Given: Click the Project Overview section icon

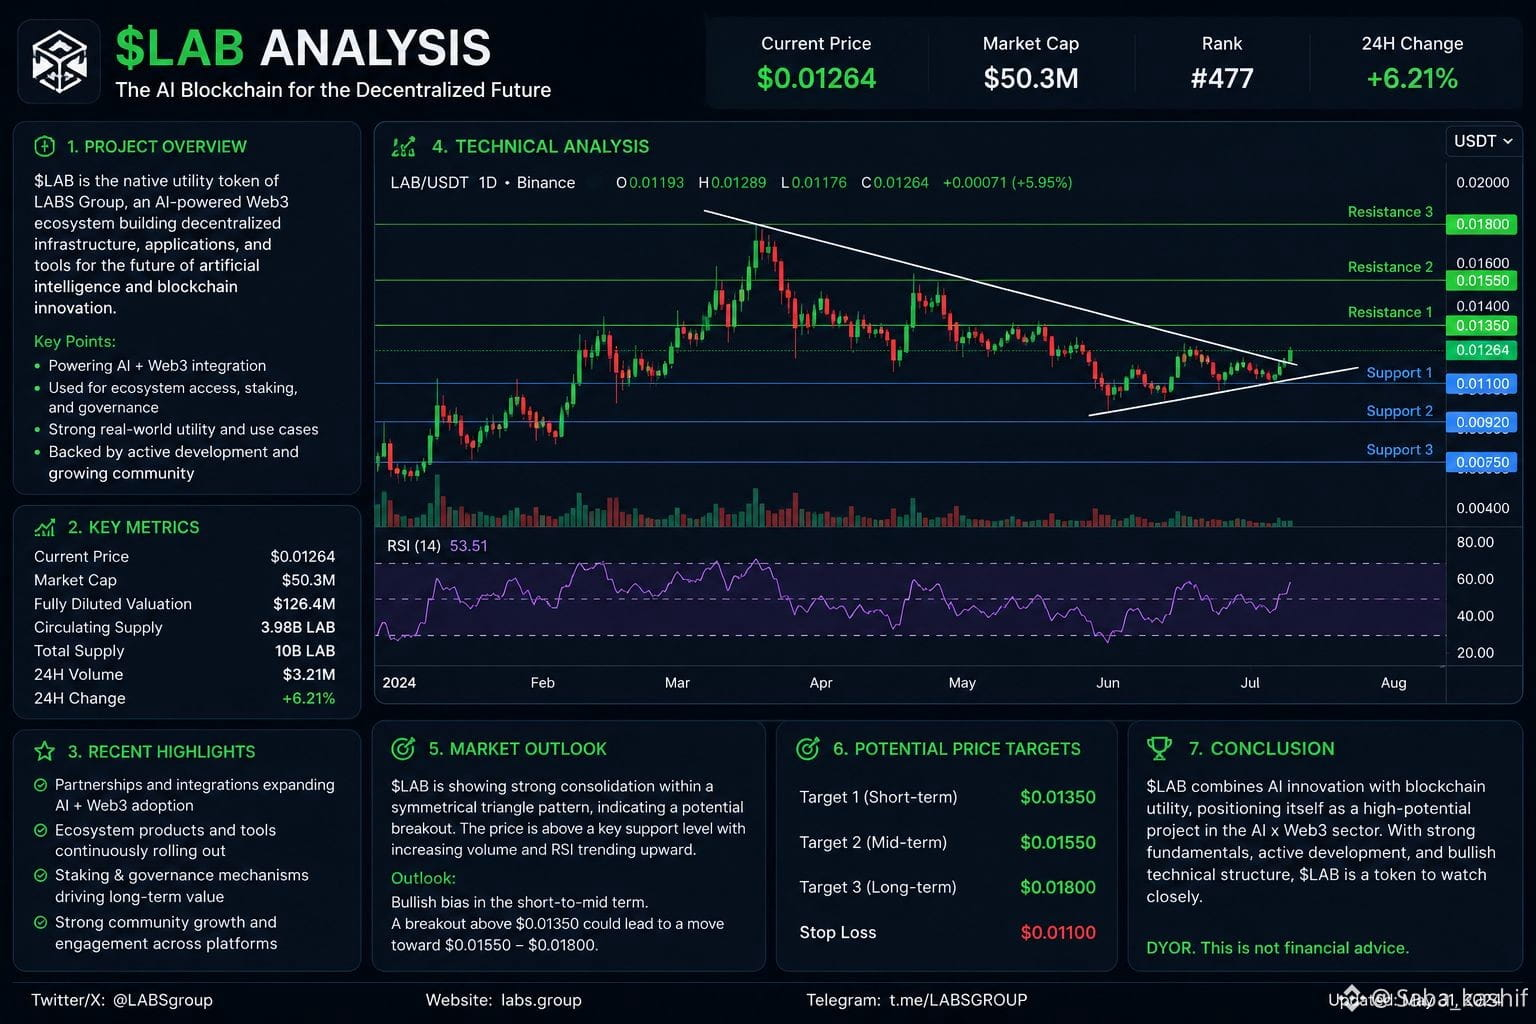Looking at the screenshot, I should (44, 146).
